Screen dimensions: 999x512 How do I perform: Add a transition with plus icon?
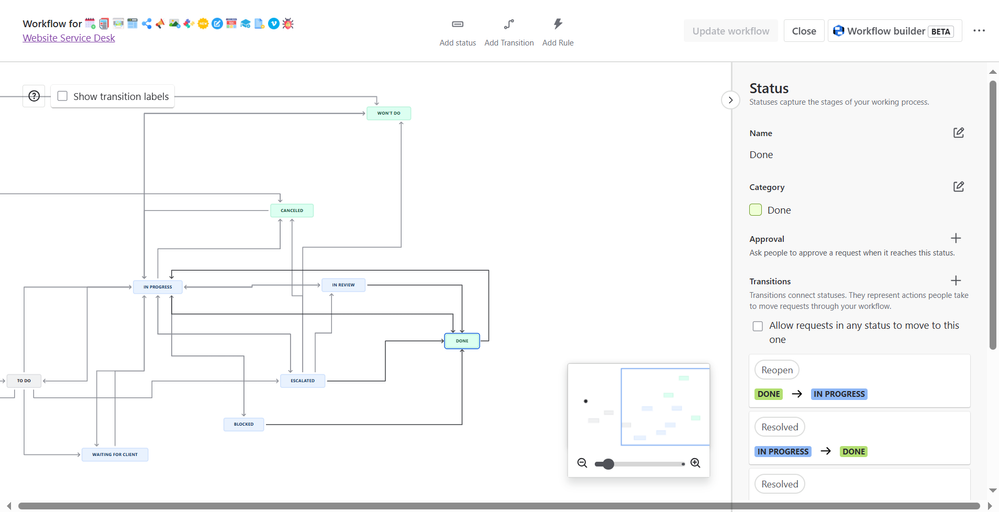[956, 280]
